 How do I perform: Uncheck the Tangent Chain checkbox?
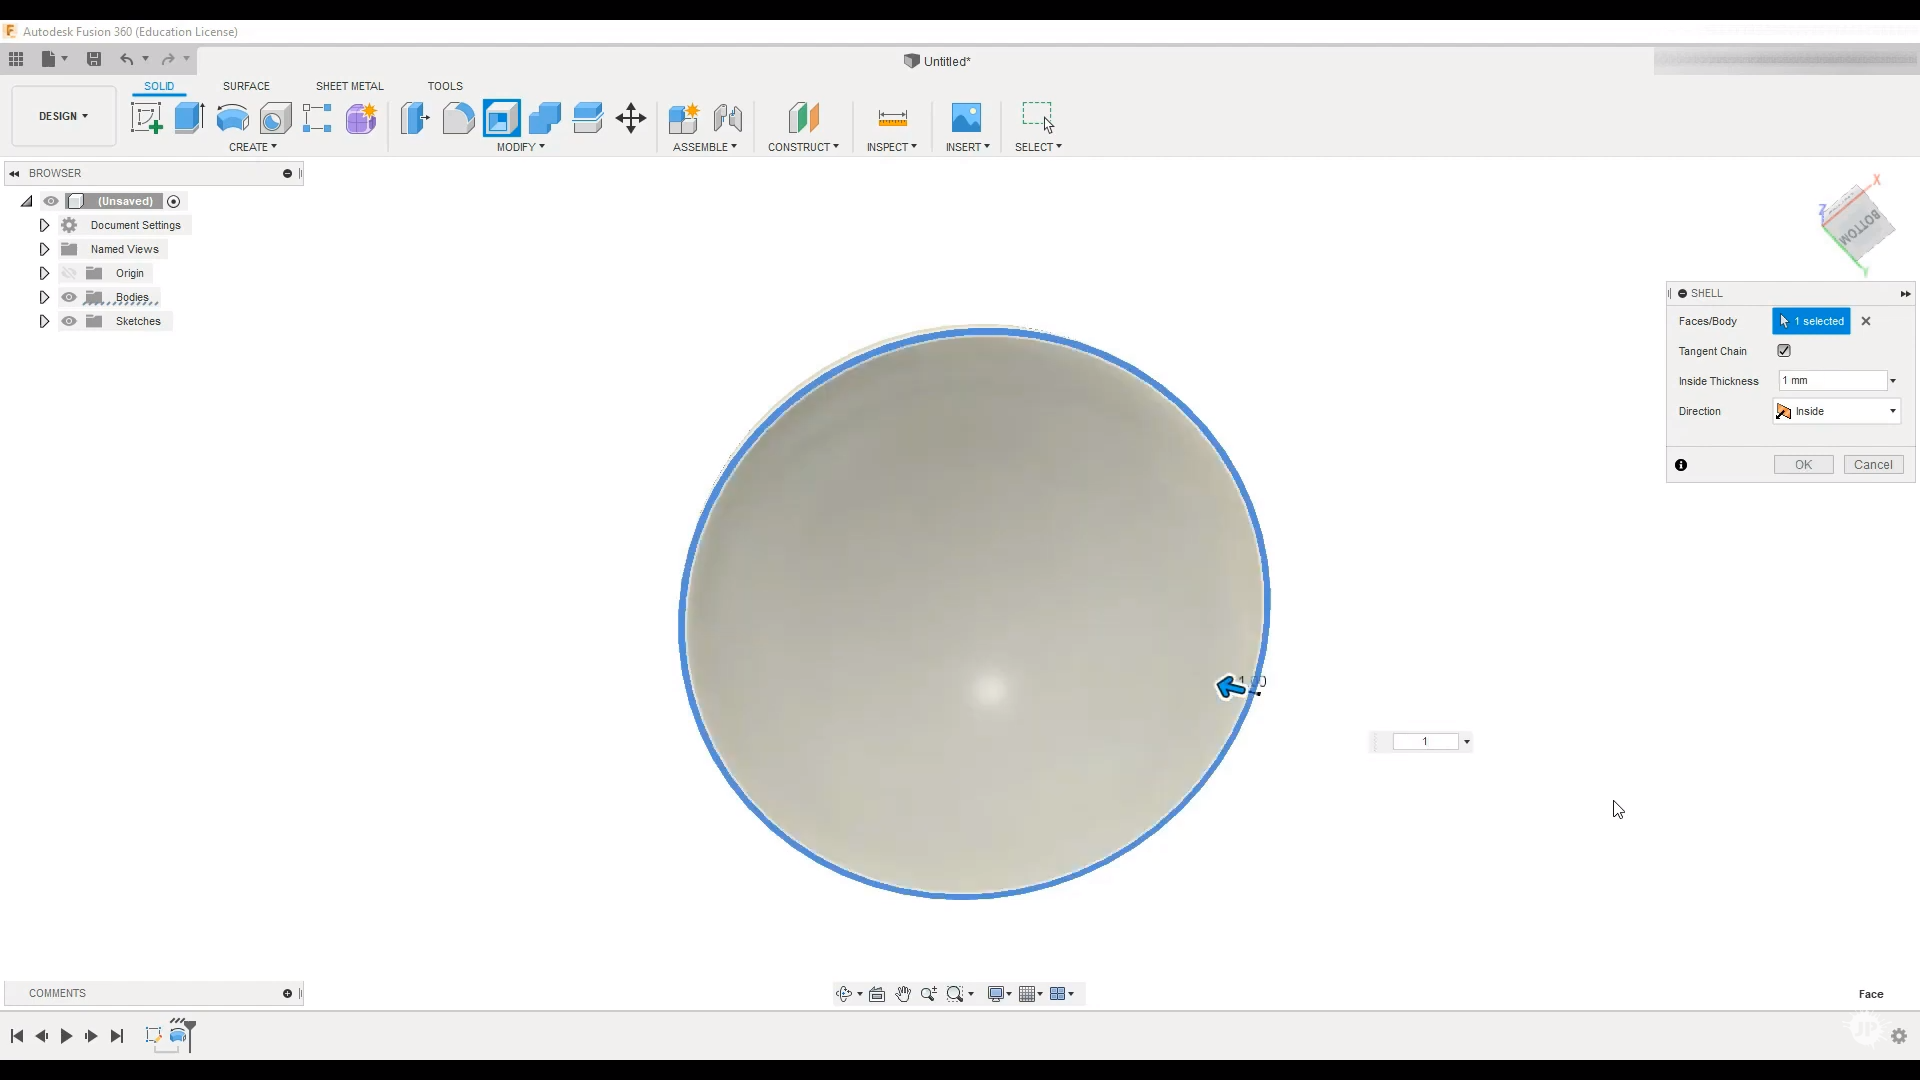(x=1784, y=351)
